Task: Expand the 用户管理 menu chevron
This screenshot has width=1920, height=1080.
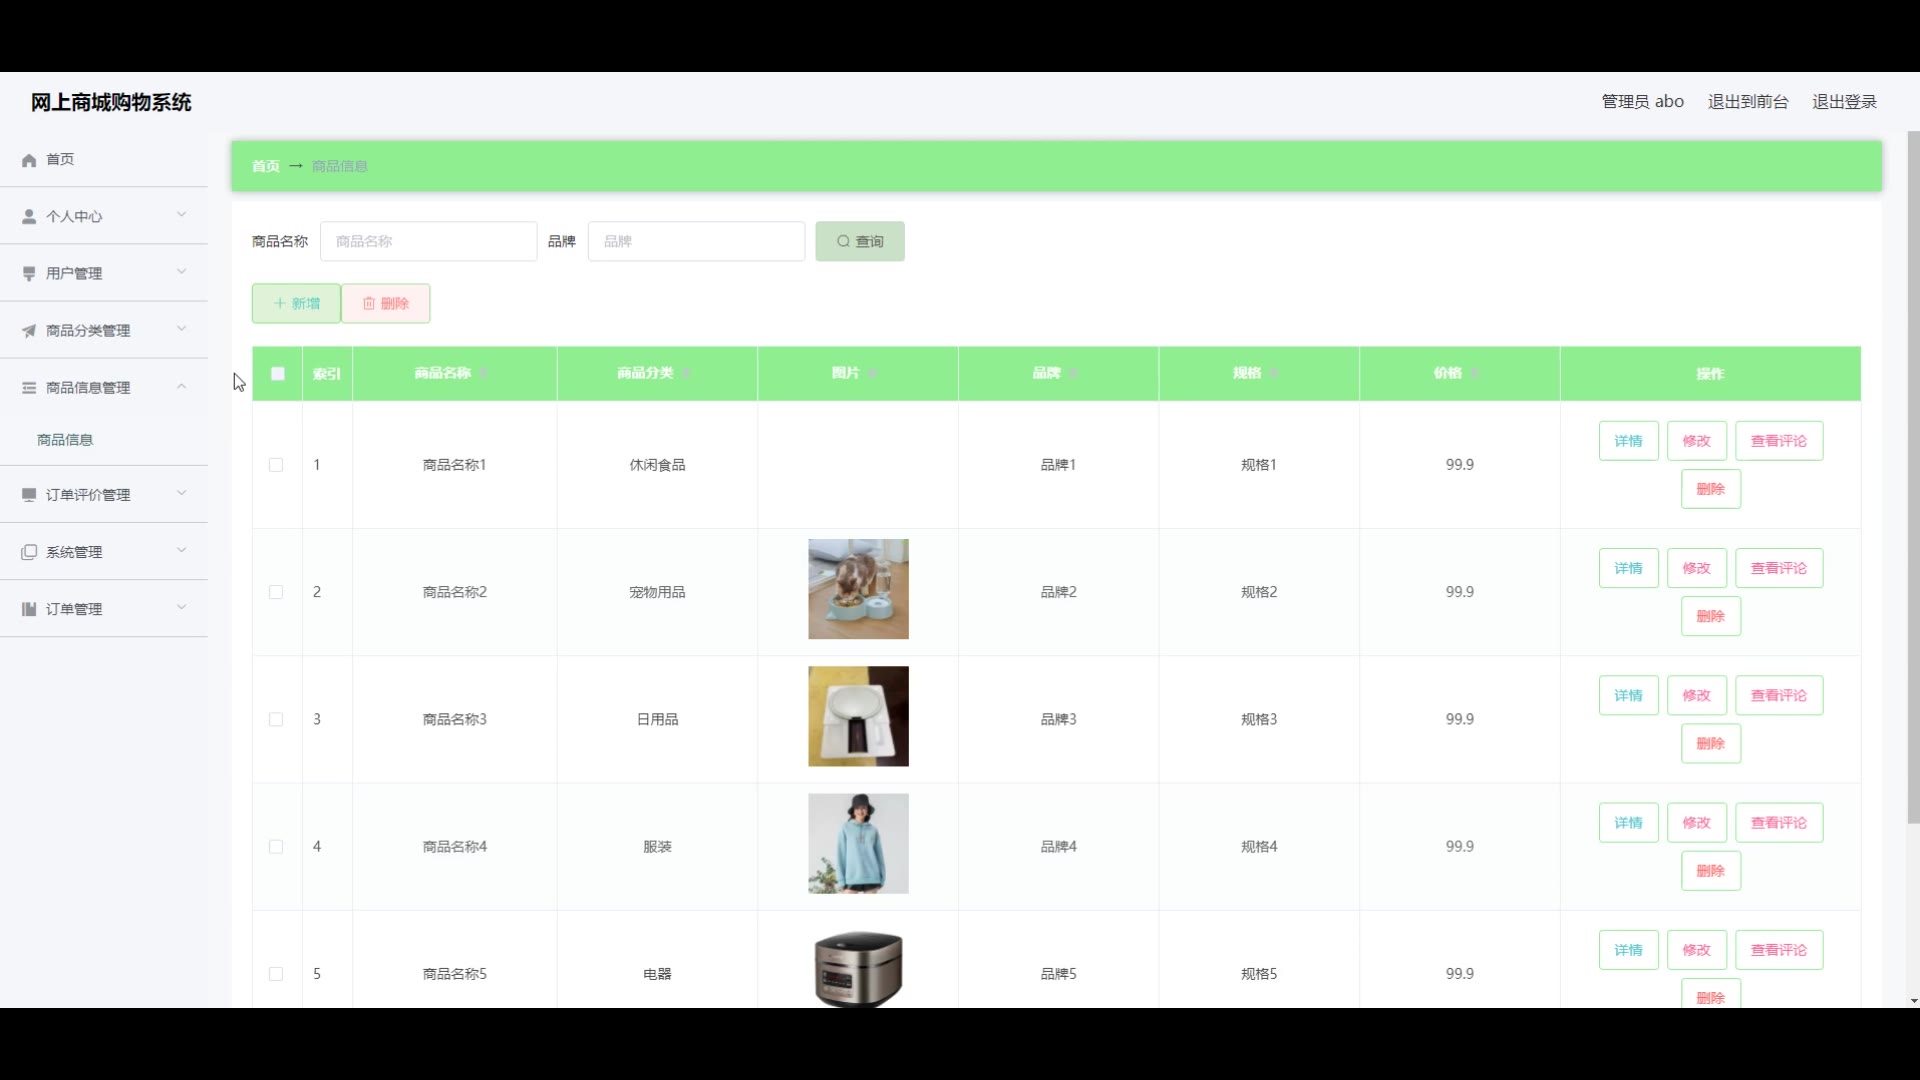Action: (181, 272)
